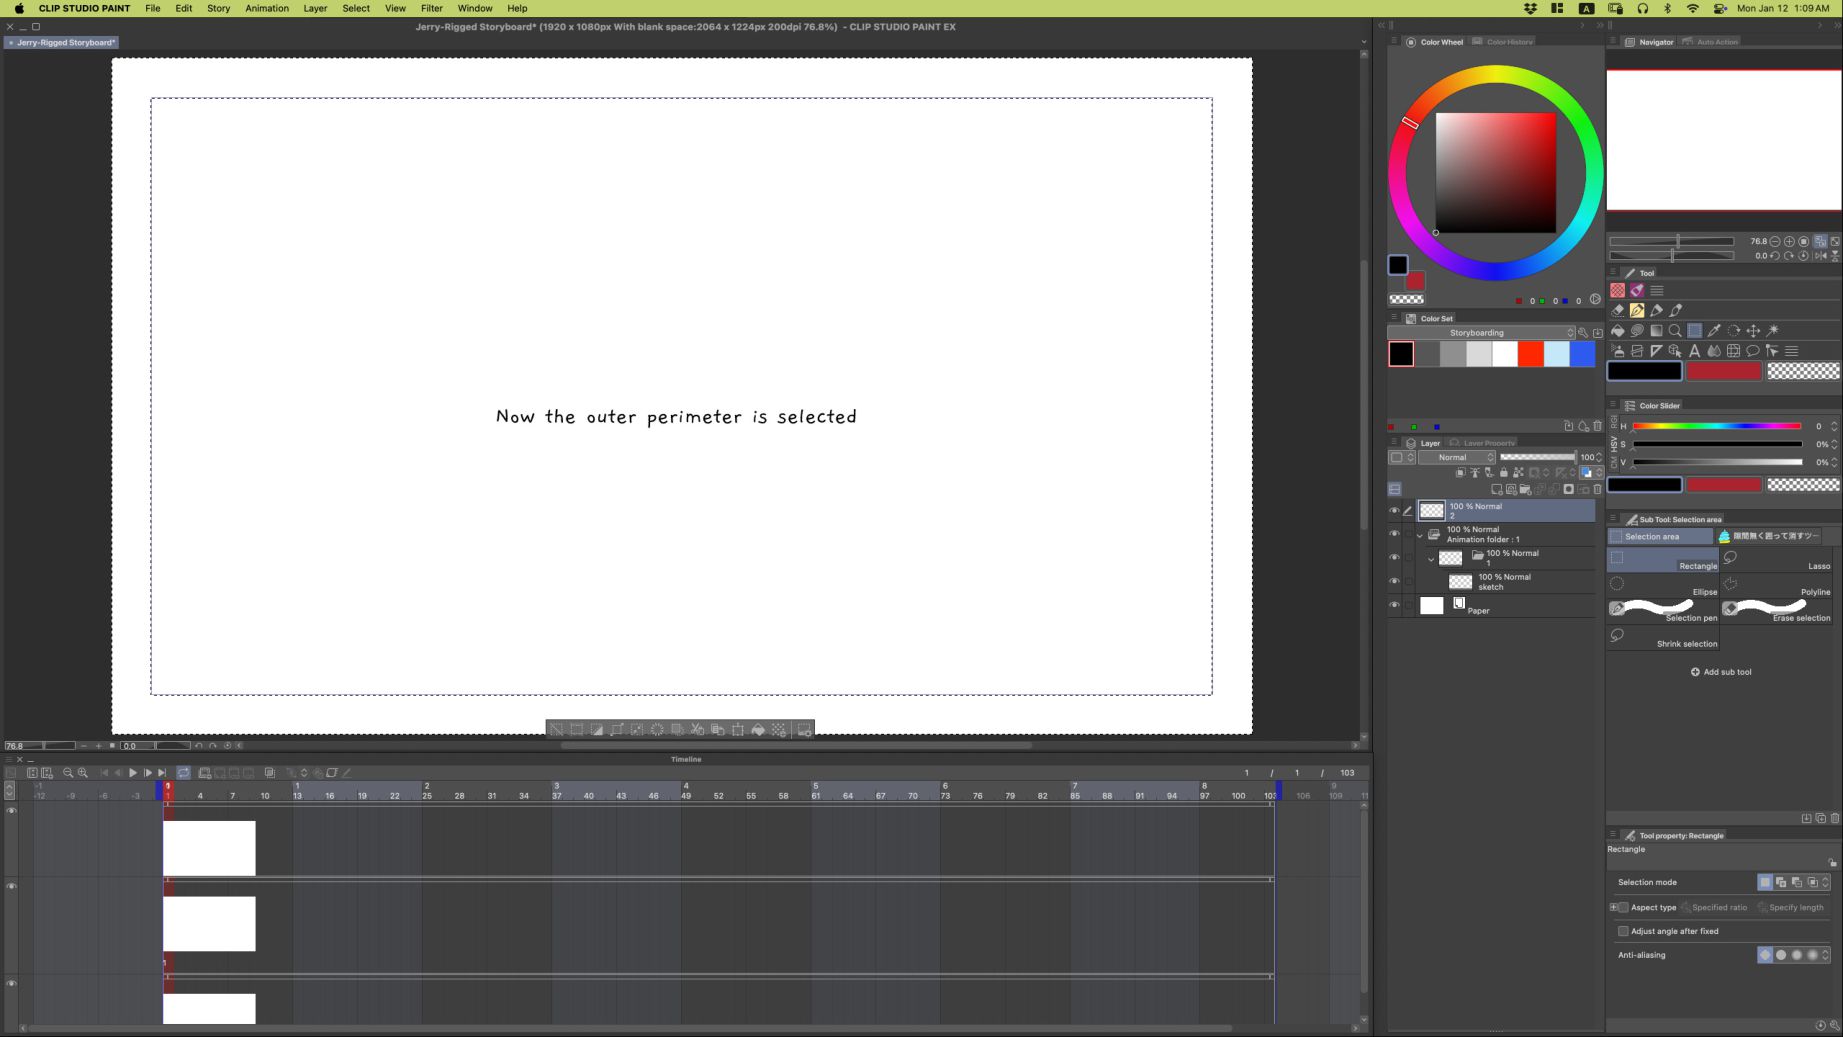Screen dimensions: 1843x1037
Task: Click Cut and paste in selection launcher
Action: click(697, 730)
